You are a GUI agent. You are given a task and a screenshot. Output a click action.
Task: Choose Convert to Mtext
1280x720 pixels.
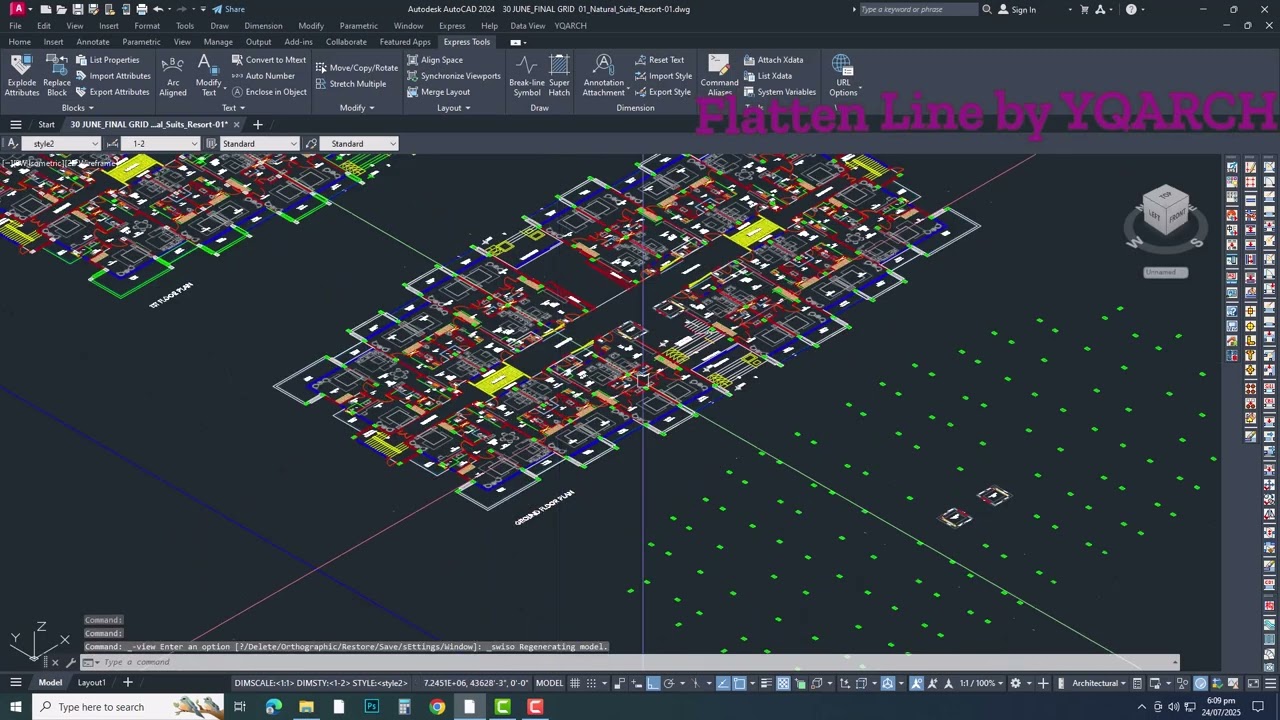(268, 60)
